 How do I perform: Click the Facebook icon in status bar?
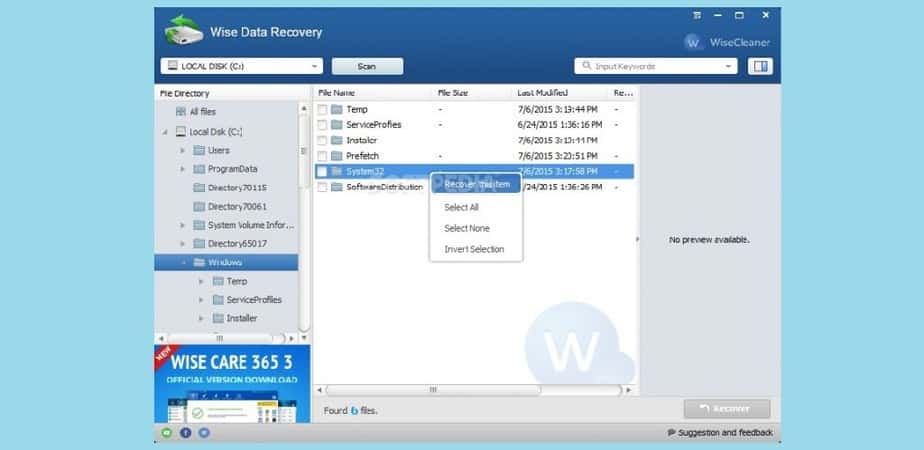pyautogui.click(x=186, y=433)
